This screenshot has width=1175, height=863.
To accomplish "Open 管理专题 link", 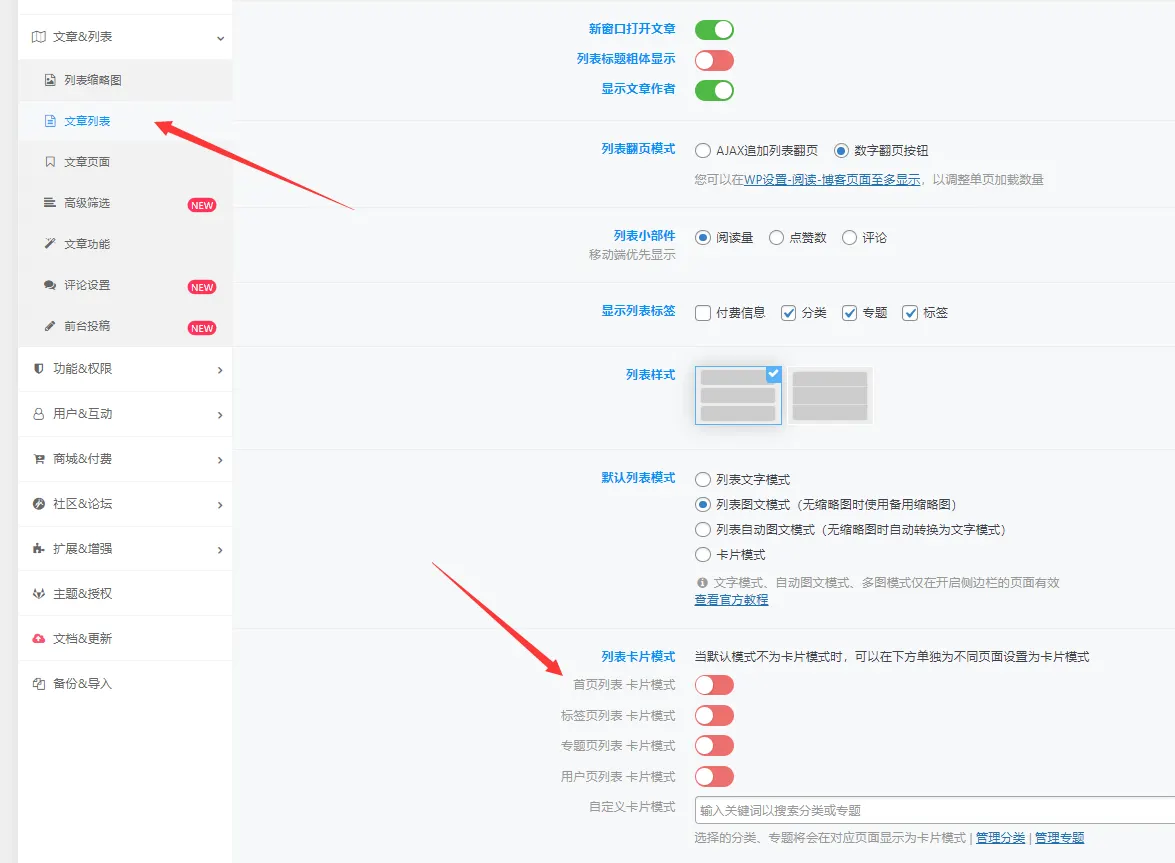I will (x=1060, y=838).
